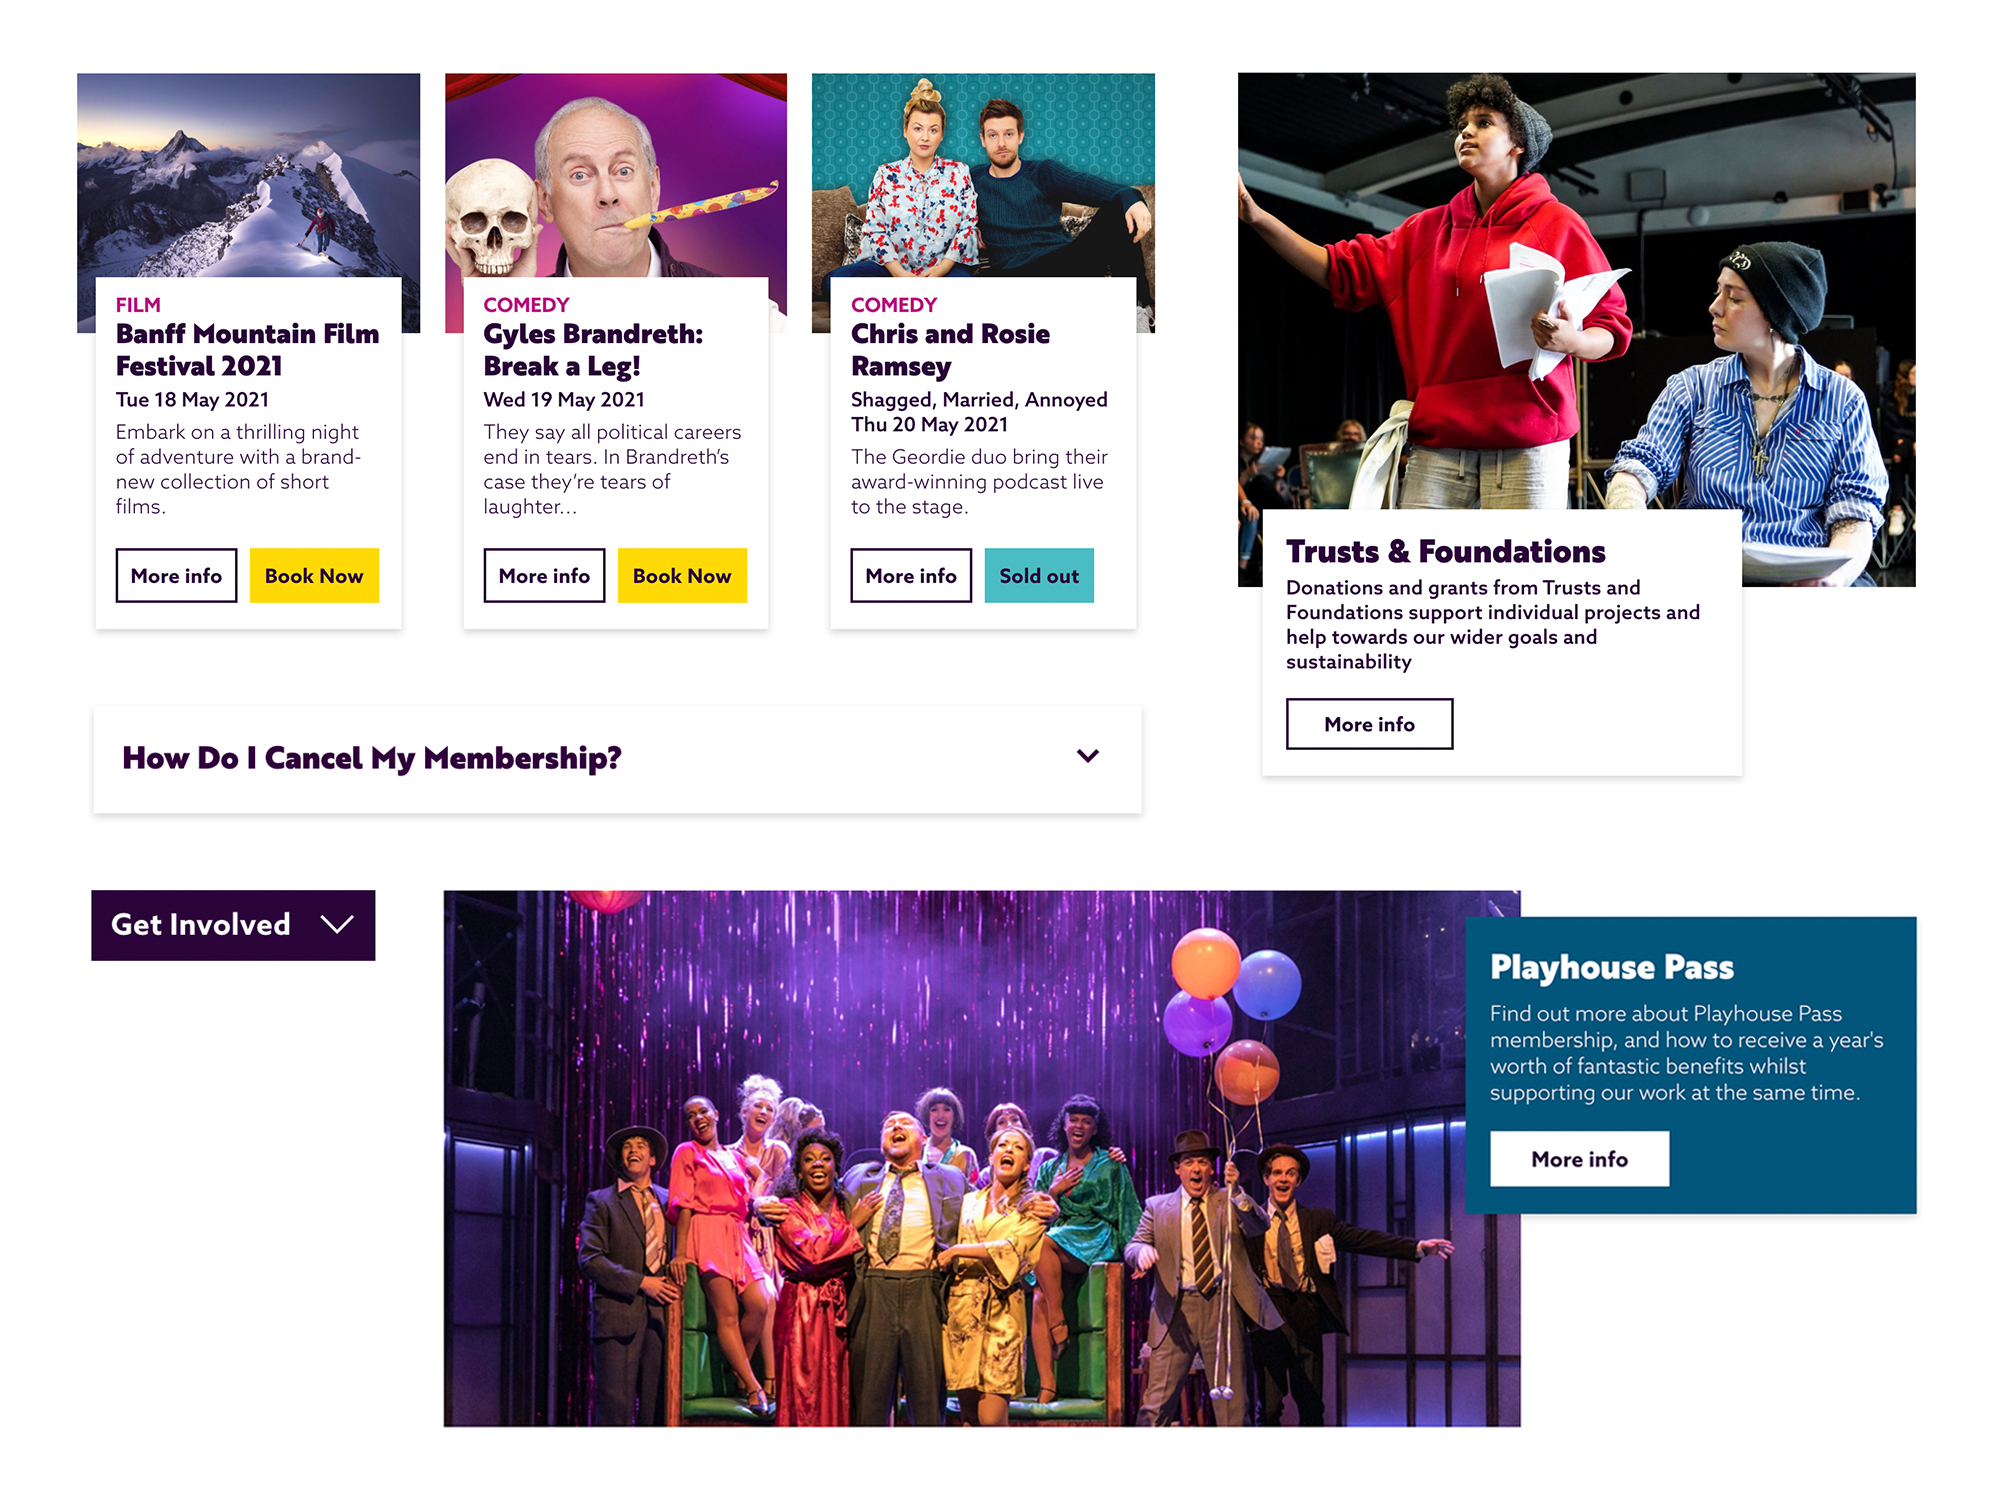Viewport: 2000px width, 1500px height.
Task: Select Banff Mountain Film Festival 2021 title
Action: click(x=247, y=350)
